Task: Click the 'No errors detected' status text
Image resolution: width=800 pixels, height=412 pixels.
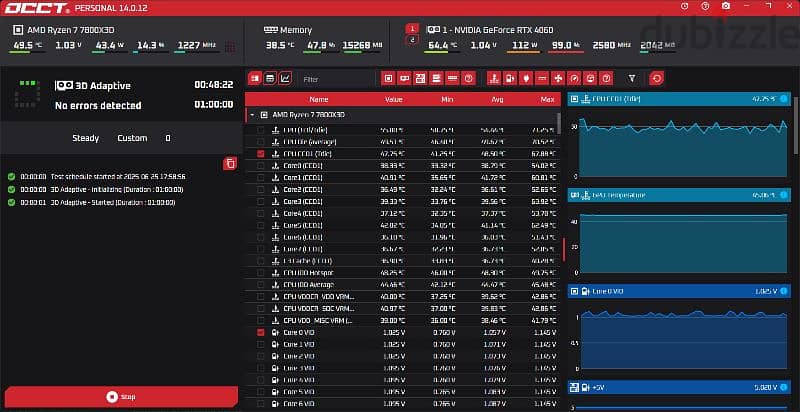Action: pyautogui.click(x=98, y=106)
